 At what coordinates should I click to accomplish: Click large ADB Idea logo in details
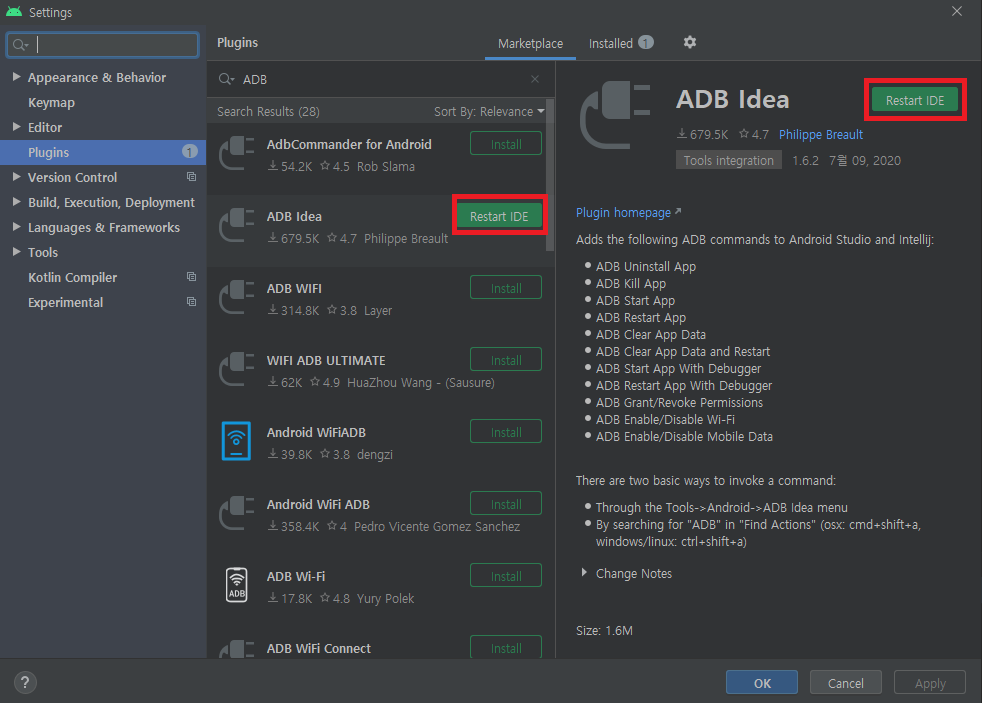point(615,116)
